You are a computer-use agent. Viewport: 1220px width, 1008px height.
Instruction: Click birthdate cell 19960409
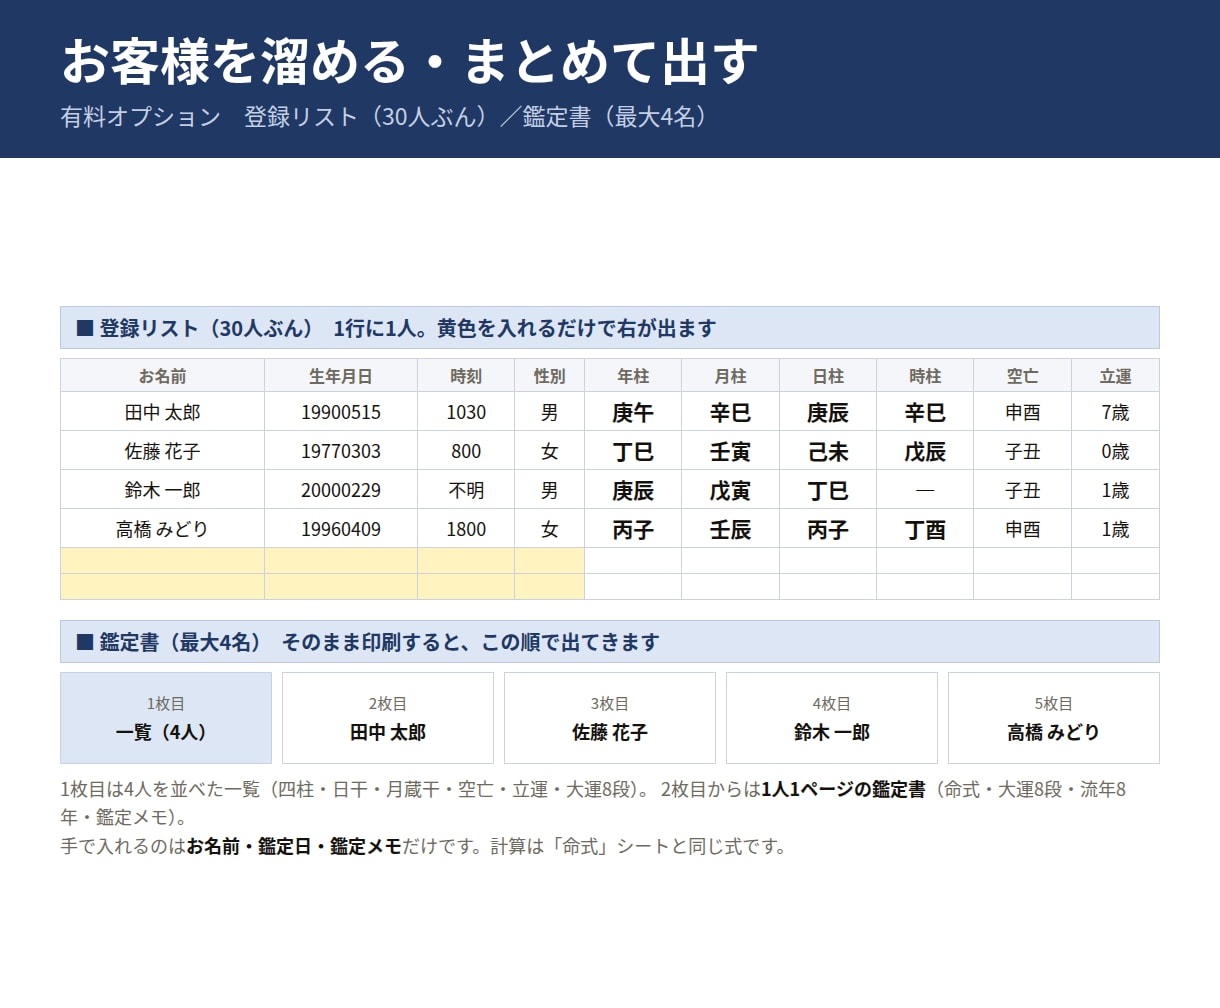pyautogui.click(x=341, y=529)
